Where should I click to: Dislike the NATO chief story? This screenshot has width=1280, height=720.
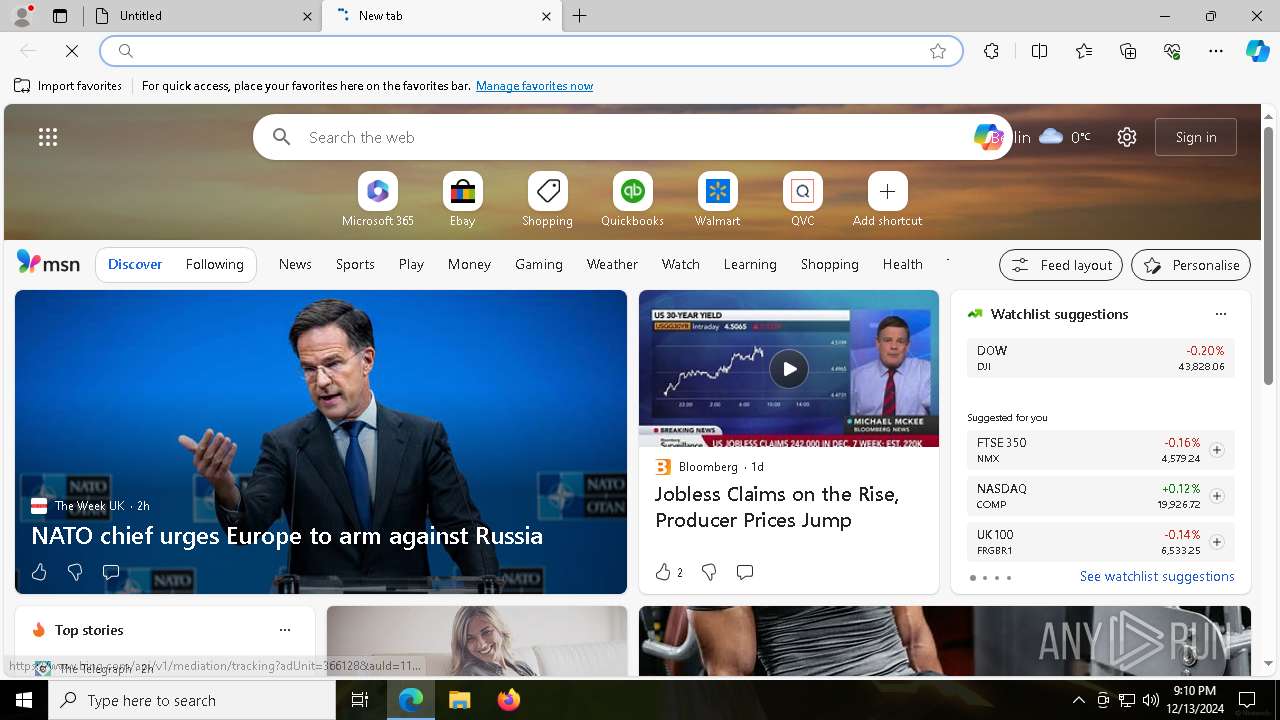75,572
